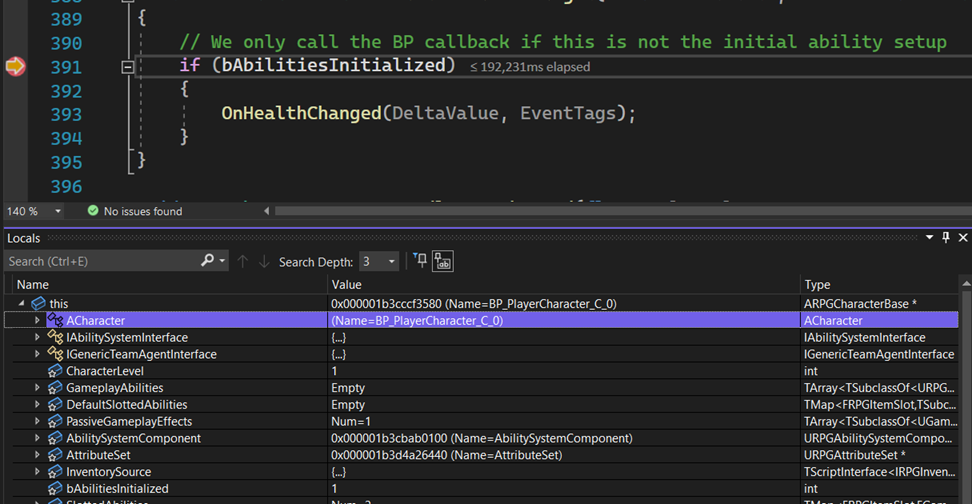The width and height of the screenshot is (972, 504).
Task: Click the ACharacter base class icon
Action: point(55,320)
